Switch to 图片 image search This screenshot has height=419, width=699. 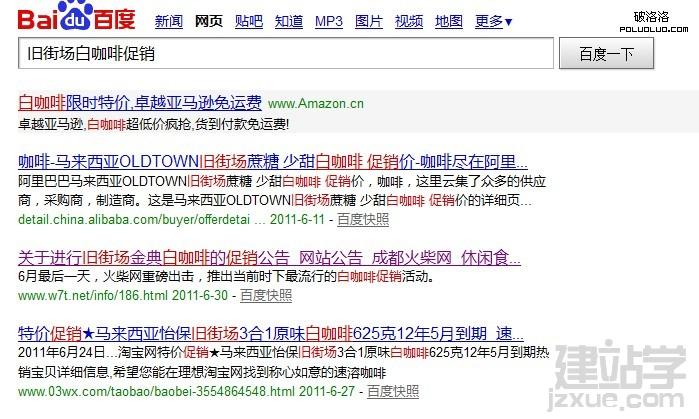[x=369, y=21]
